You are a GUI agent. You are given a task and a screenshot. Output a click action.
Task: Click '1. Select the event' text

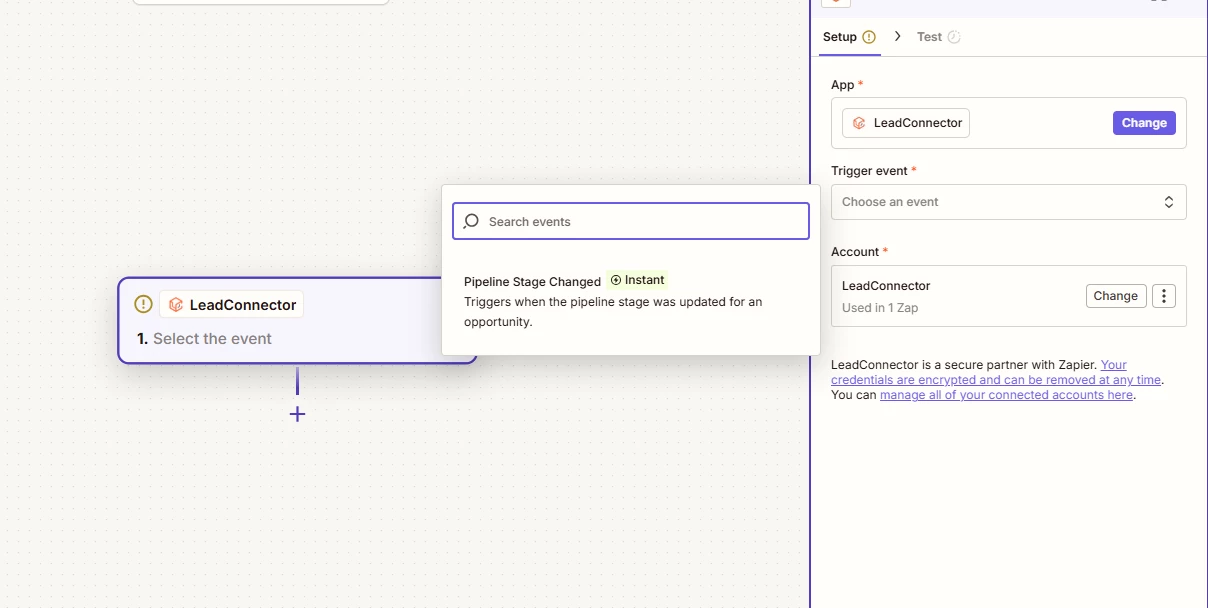pyautogui.click(x=204, y=339)
